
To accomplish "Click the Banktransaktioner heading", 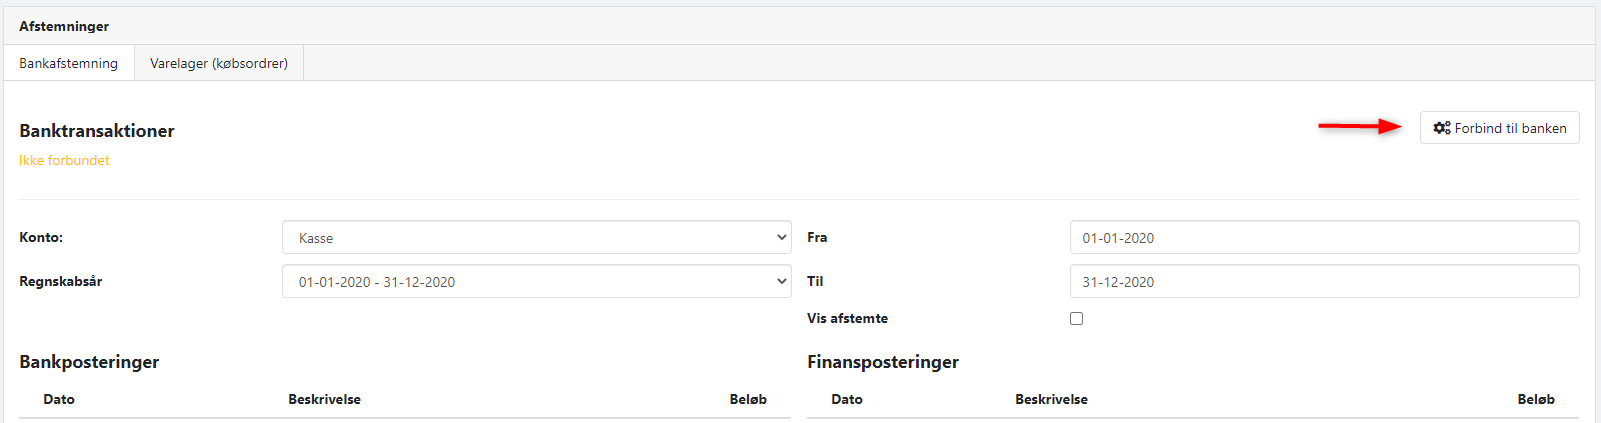I will (97, 131).
